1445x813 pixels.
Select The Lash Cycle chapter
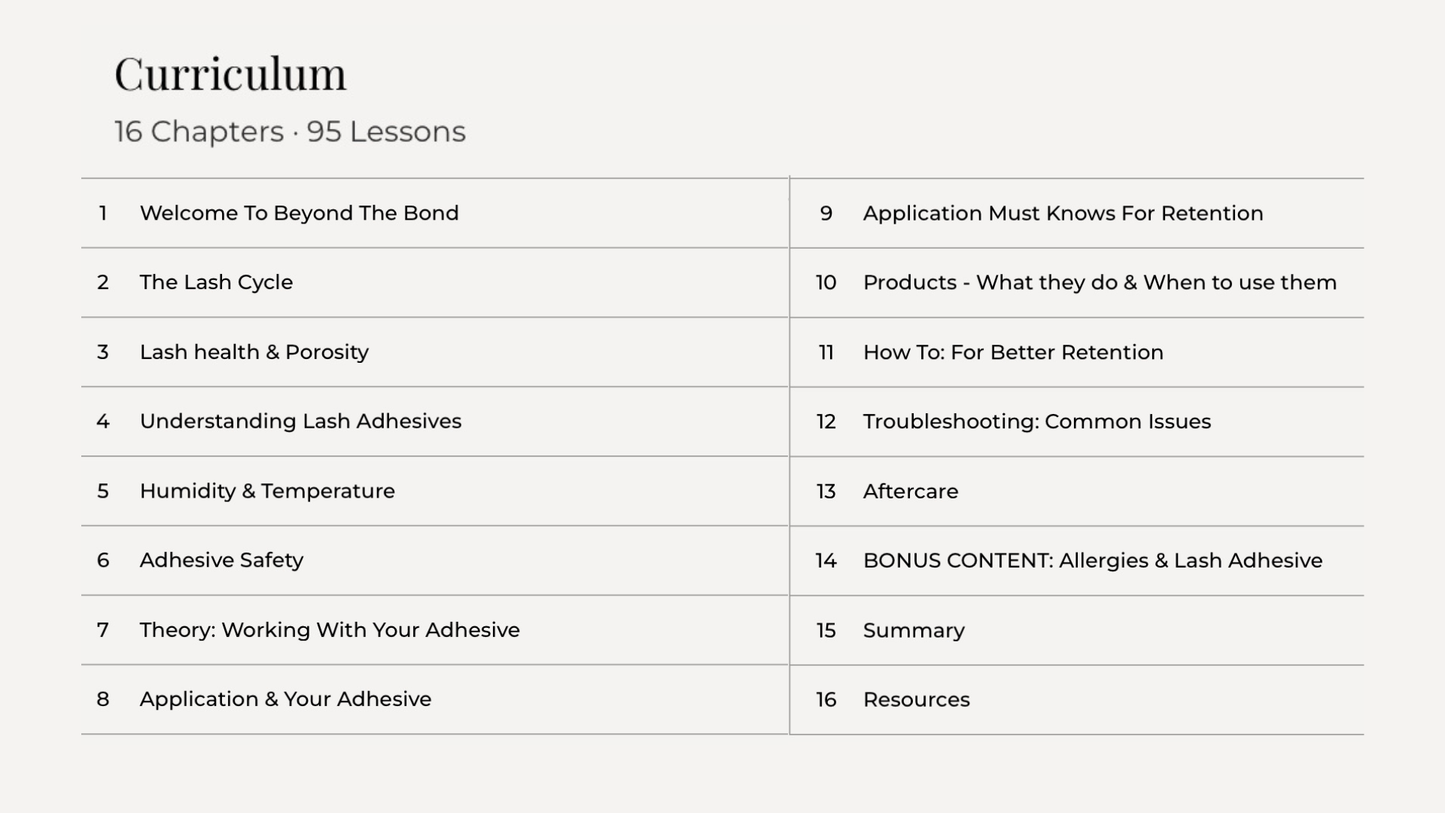click(216, 282)
